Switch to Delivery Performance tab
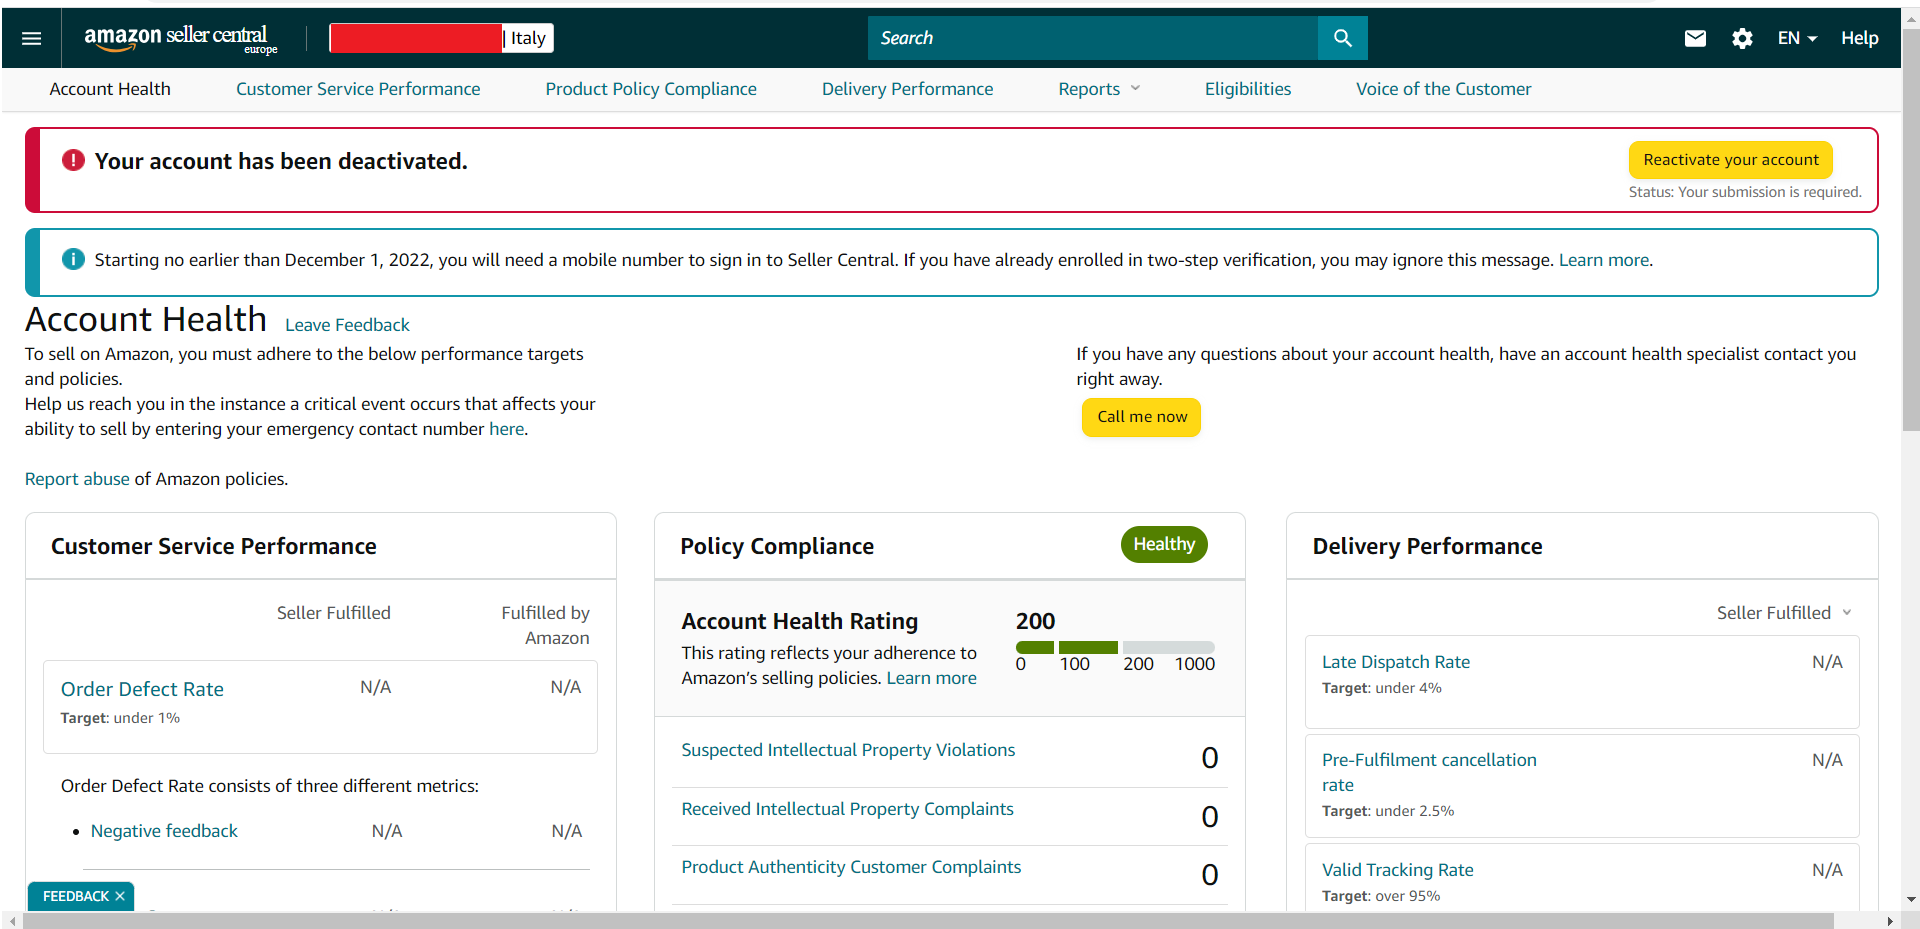This screenshot has width=1920, height=929. pyautogui.click(x=907, y=89)
